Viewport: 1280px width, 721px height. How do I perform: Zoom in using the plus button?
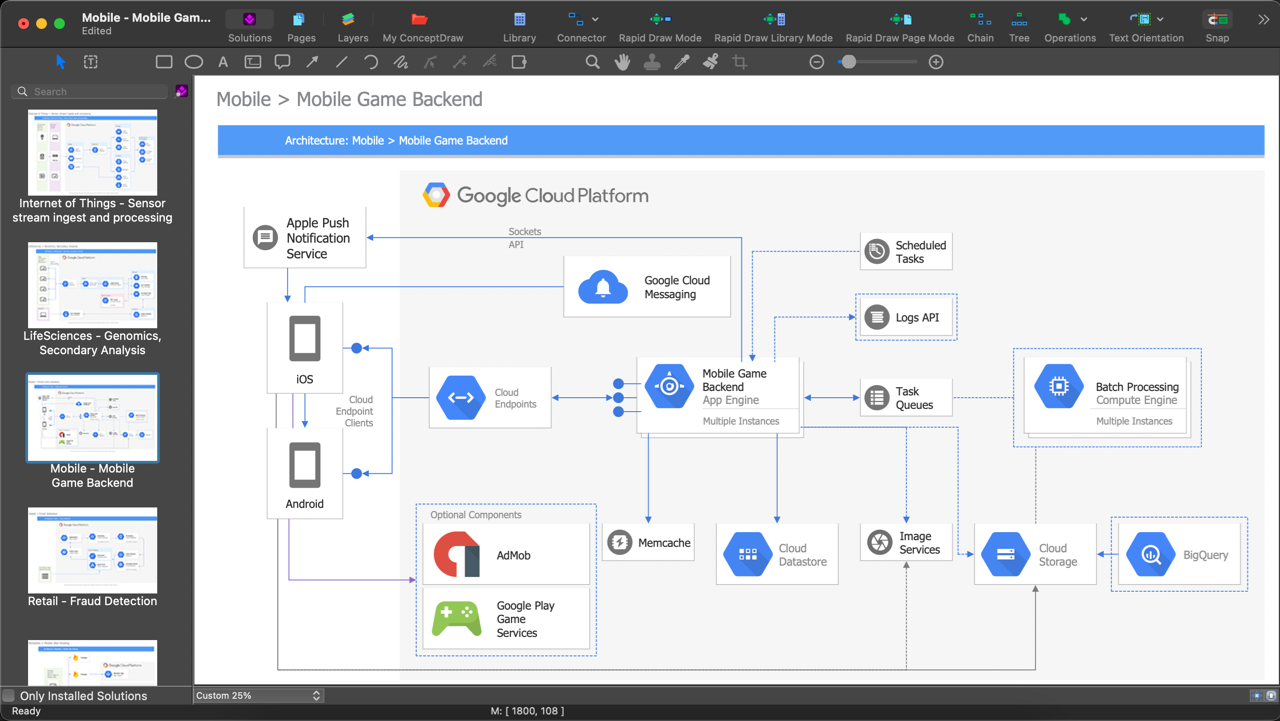click(x=936, y=61)
